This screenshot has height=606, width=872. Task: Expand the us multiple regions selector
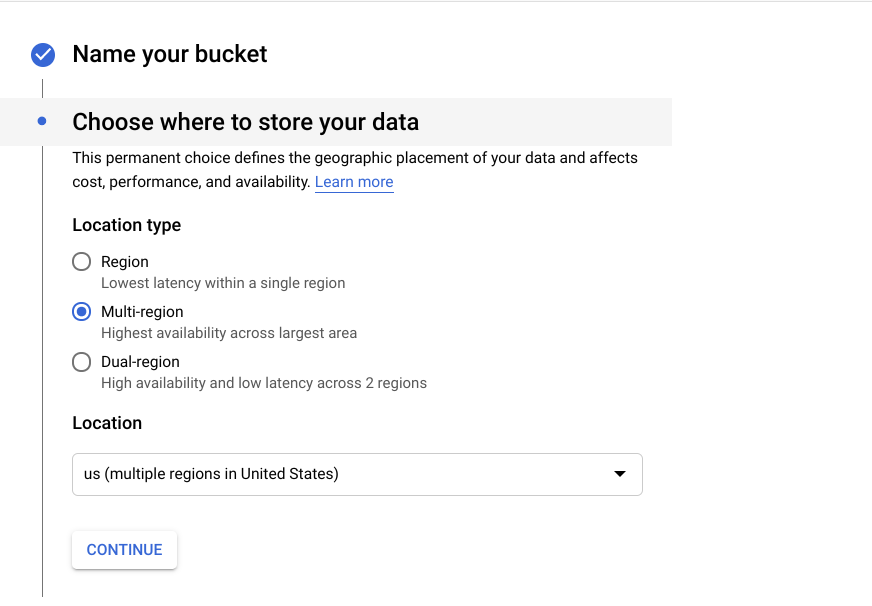coord(357,474)
